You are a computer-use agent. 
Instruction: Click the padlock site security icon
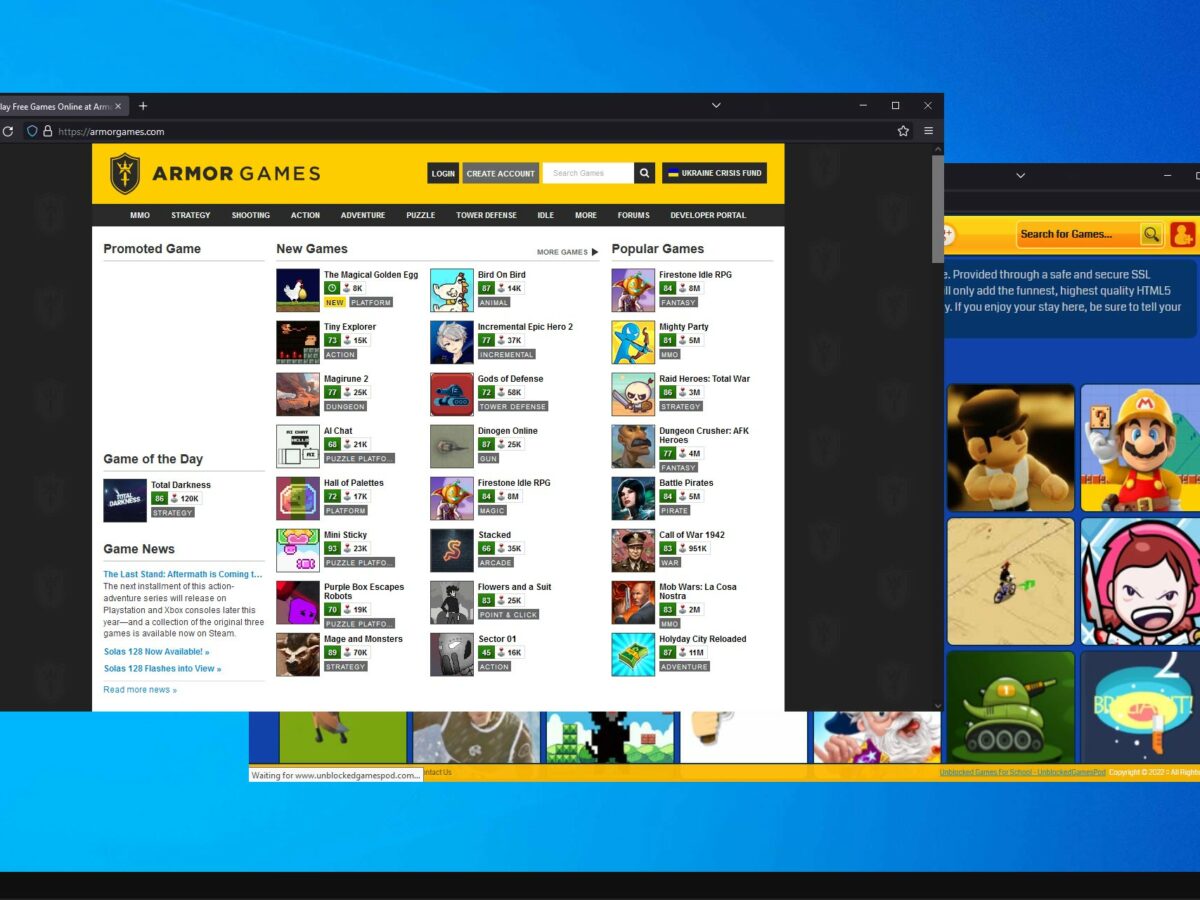tap(47, 131)
